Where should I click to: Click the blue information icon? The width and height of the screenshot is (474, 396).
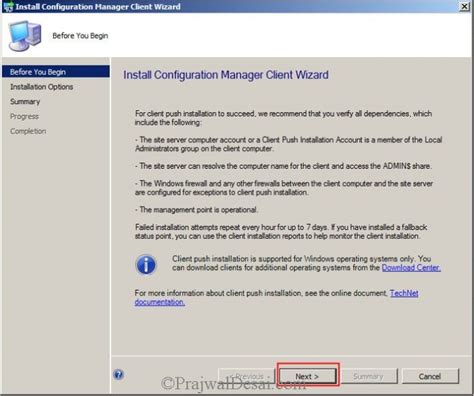[146, 265]
